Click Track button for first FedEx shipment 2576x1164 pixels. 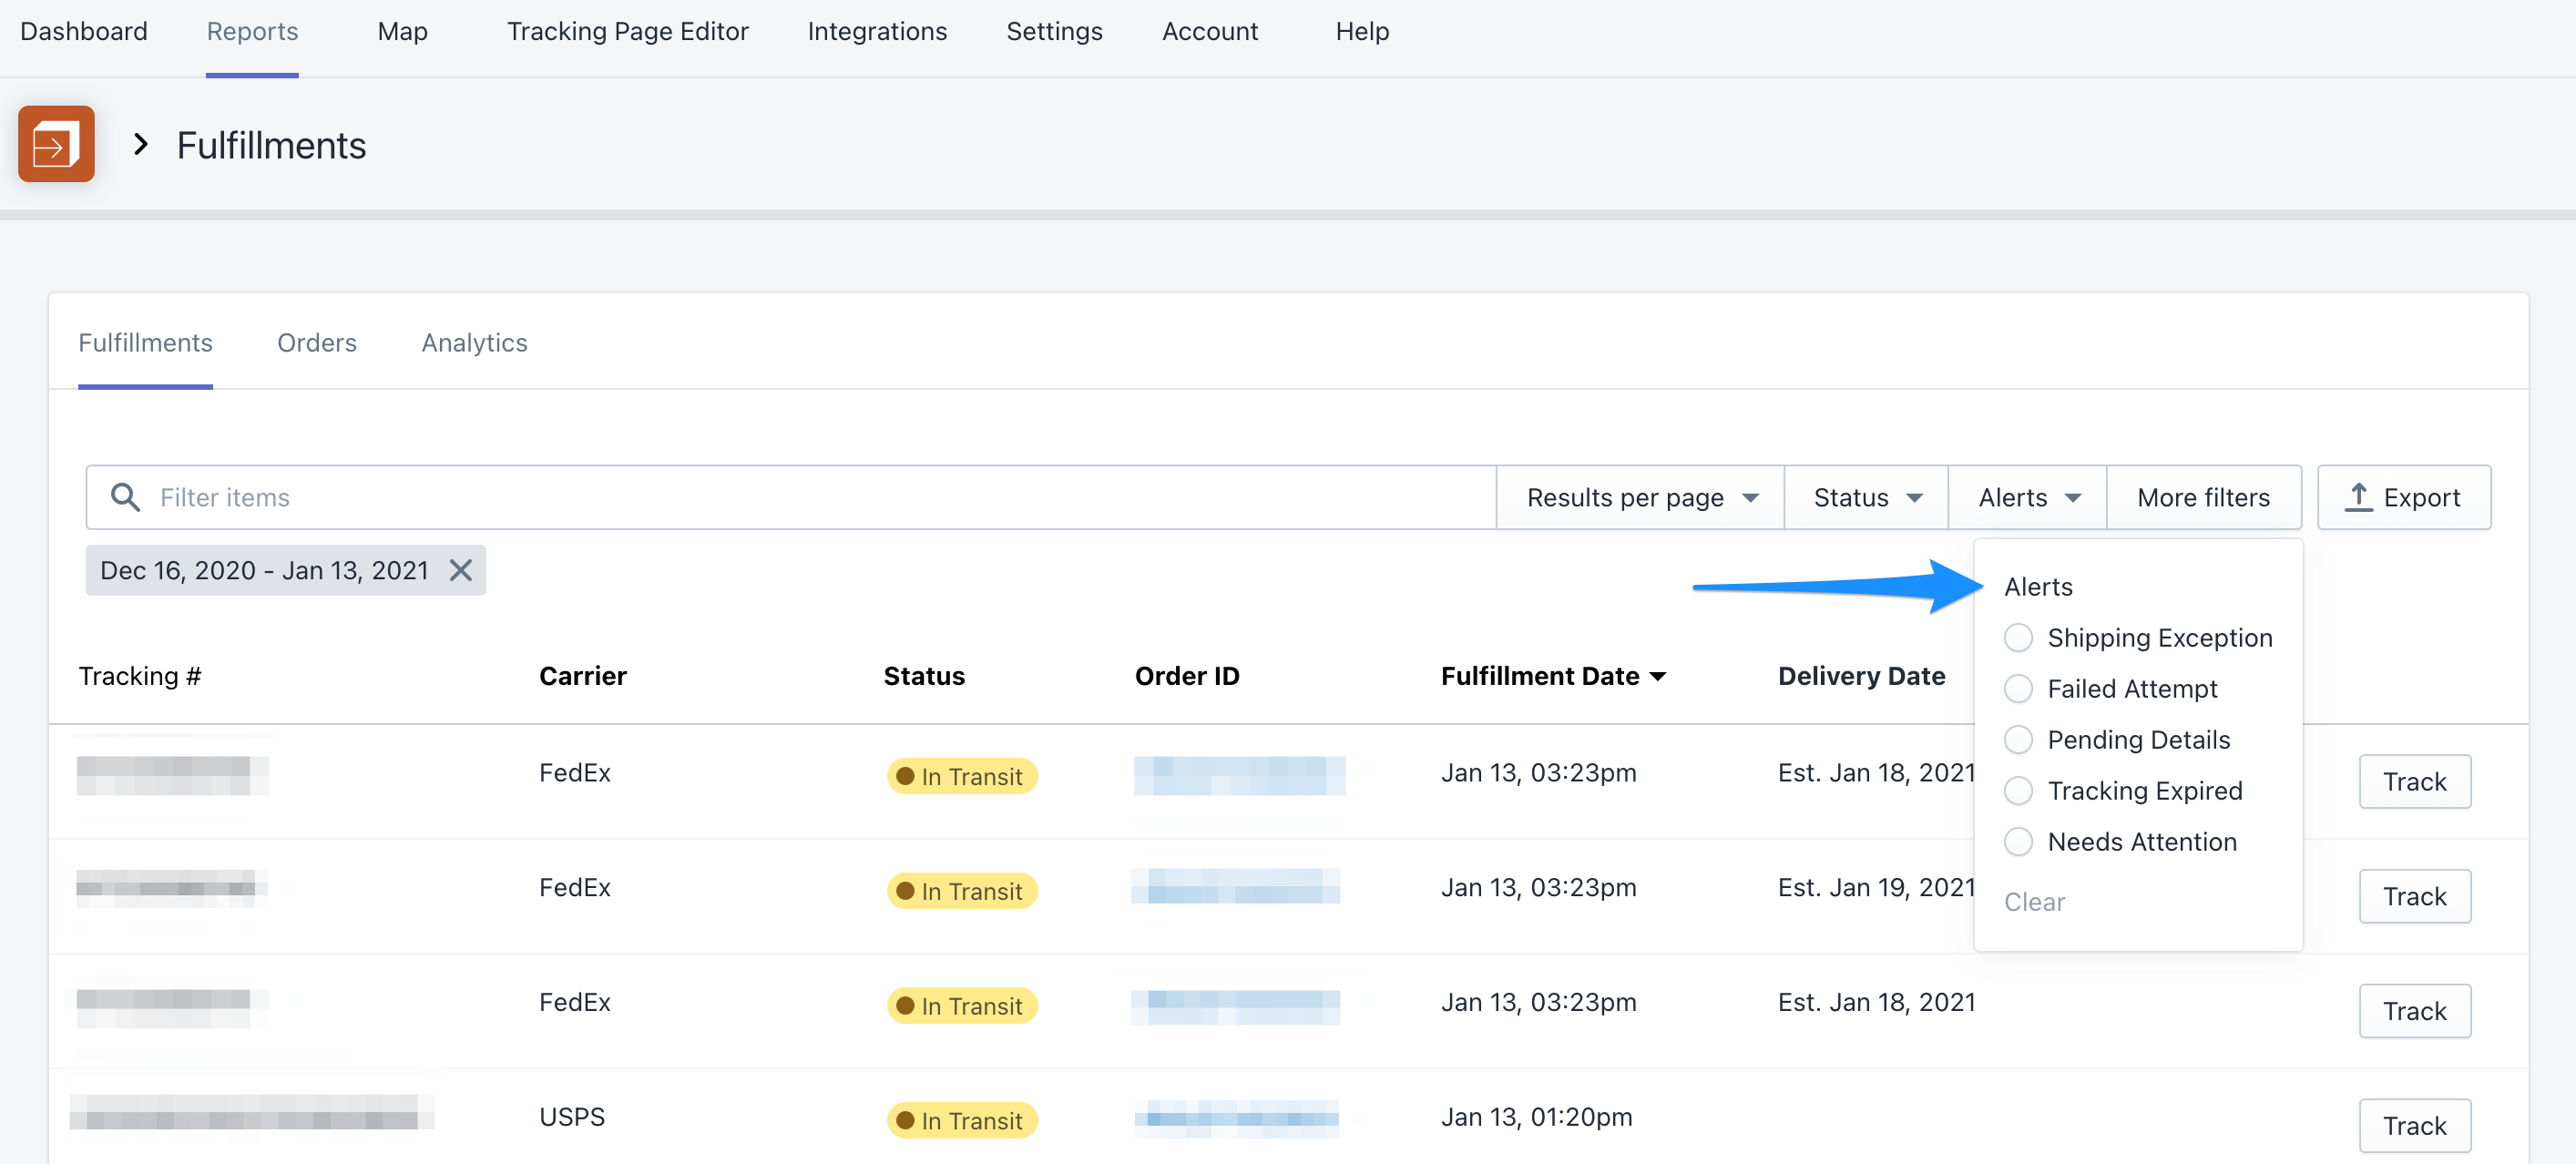(2414, 782)
